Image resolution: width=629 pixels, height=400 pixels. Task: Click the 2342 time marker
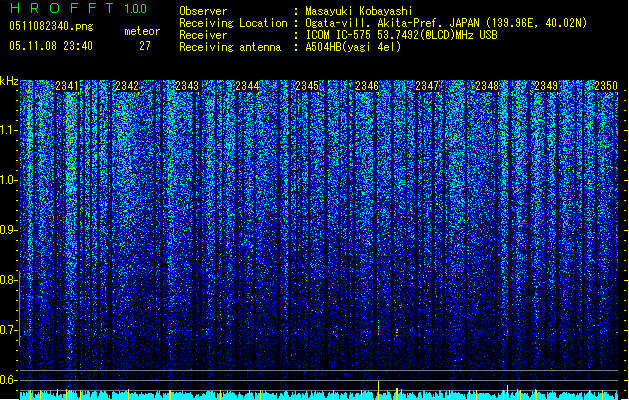127,86
